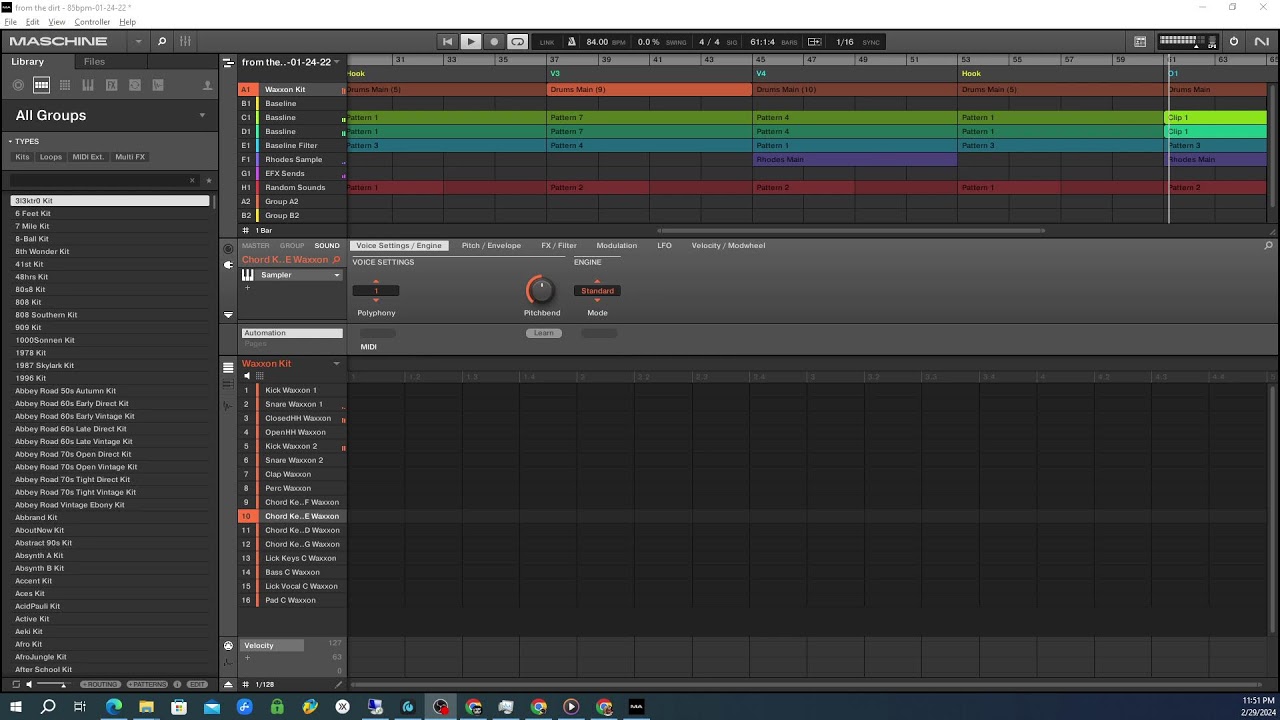This screenshot has height=720, width=1280.
Task: Click the MIDI Learn button
Action: pos(543,333)
